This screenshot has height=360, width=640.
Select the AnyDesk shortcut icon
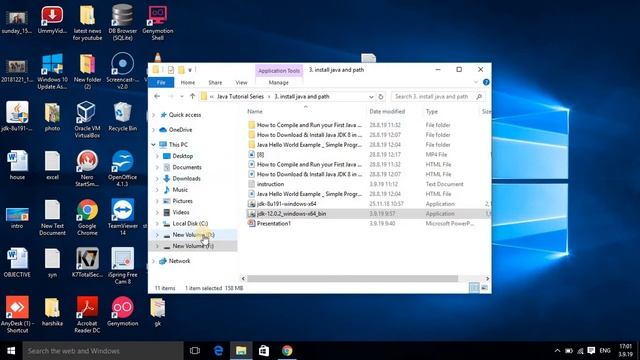coord(17,315)
